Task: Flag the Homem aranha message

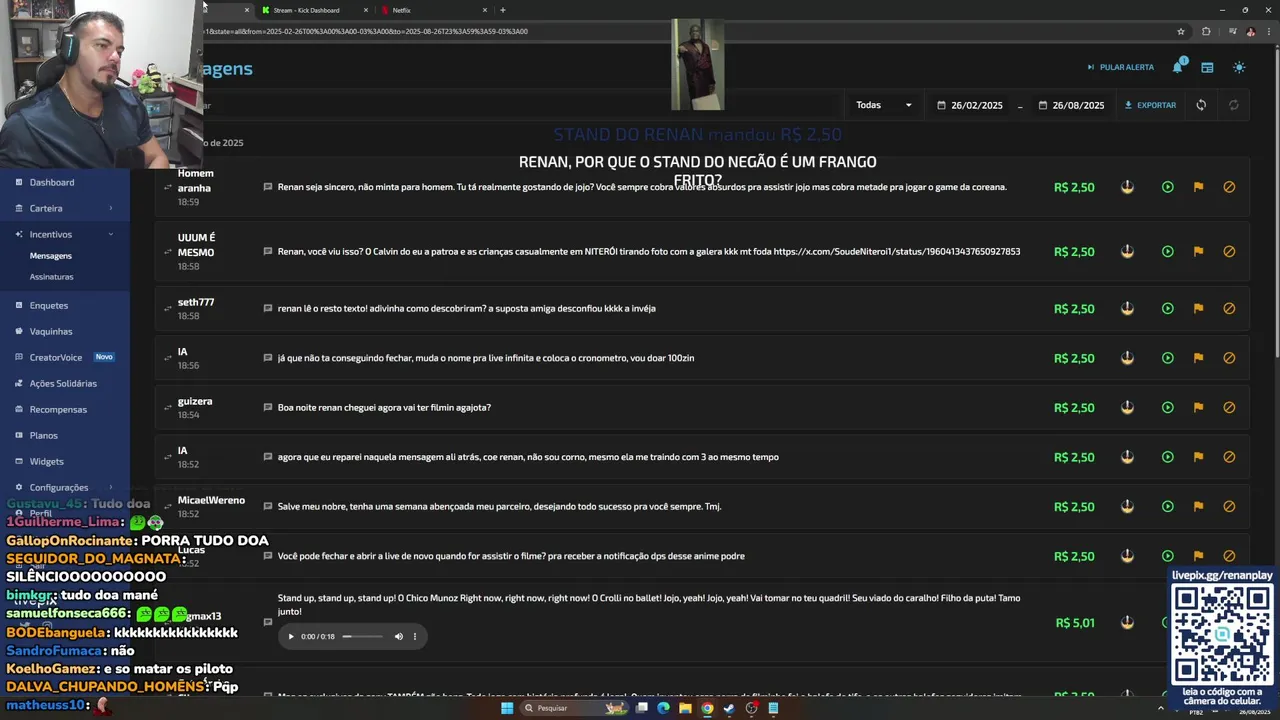Action: [1198, 187]
